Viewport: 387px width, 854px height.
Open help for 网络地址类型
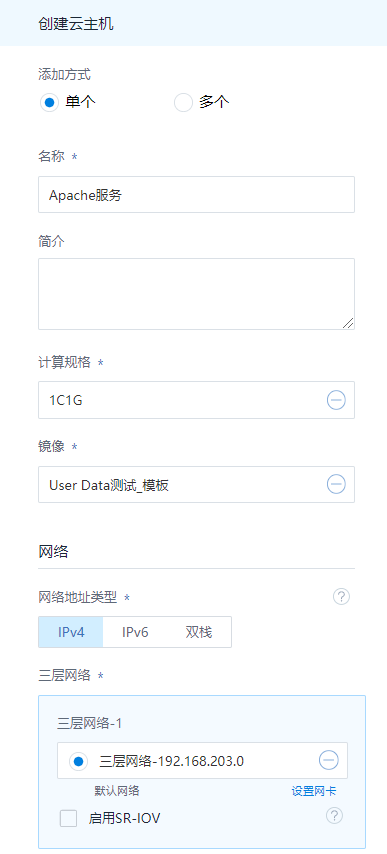[341, 597]
